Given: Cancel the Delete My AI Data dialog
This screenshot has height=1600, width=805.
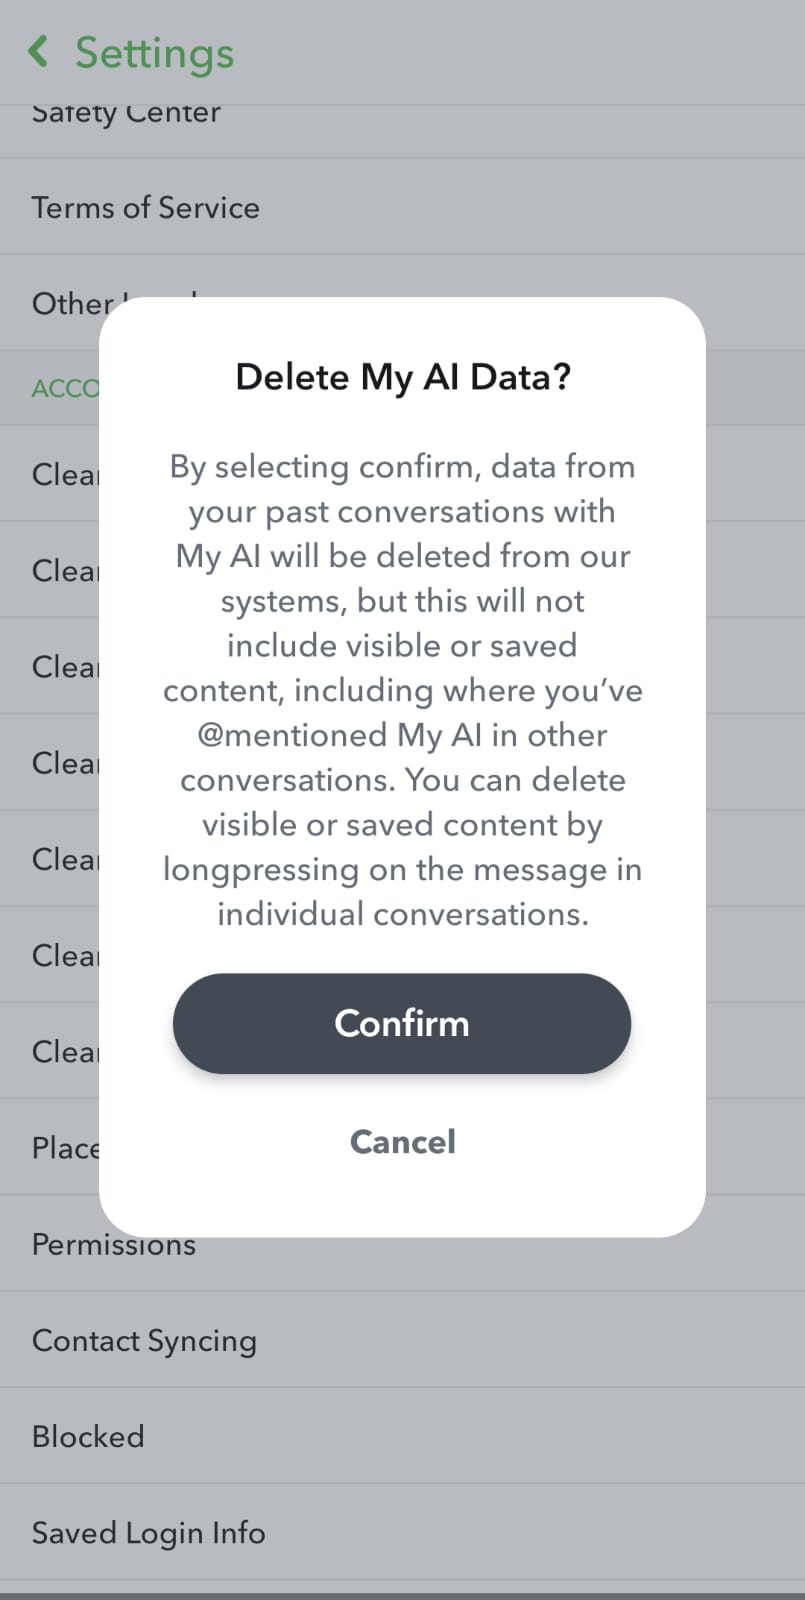Looking at the screenshot, I should click(402, 1142).
